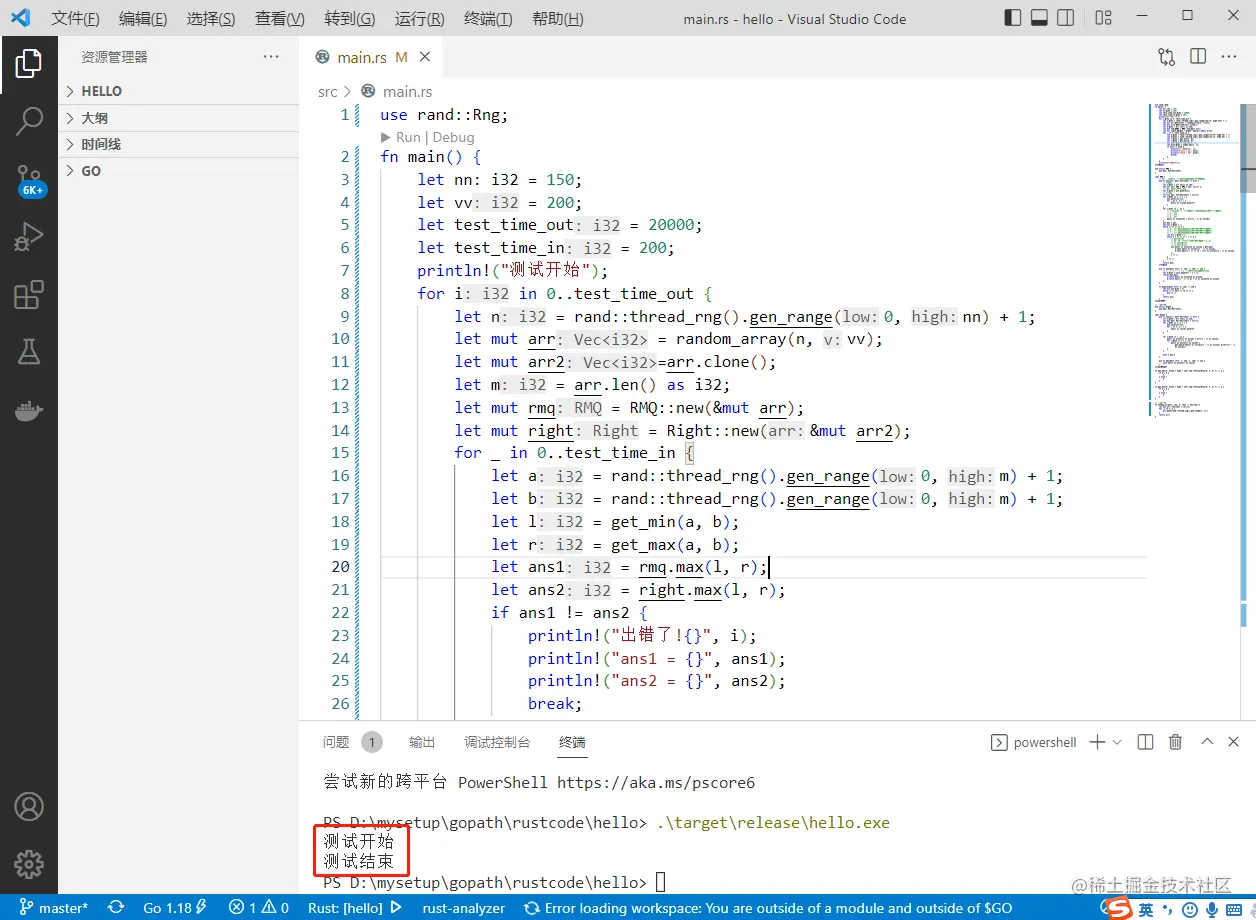The height and width of the screenshot is (920, 1256).
Task: Toggle IME language 英 indicator
Action: pyautogui.click(x=1146, y=908)
